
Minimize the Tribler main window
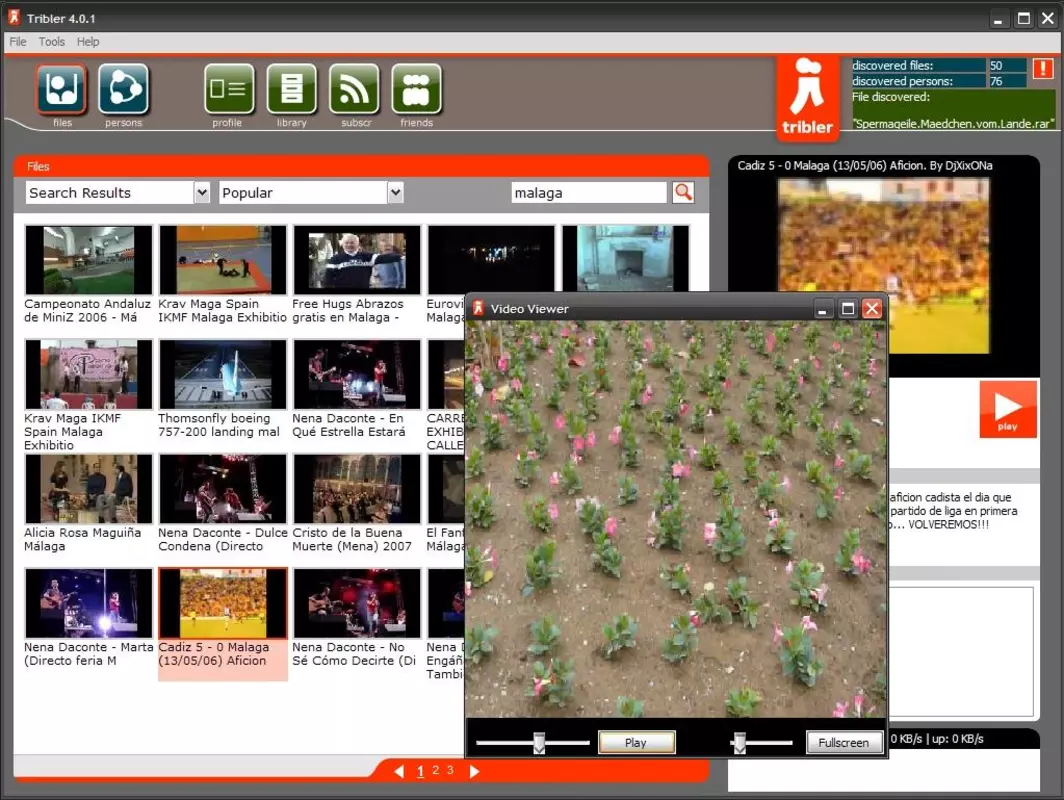pos(998,19)
